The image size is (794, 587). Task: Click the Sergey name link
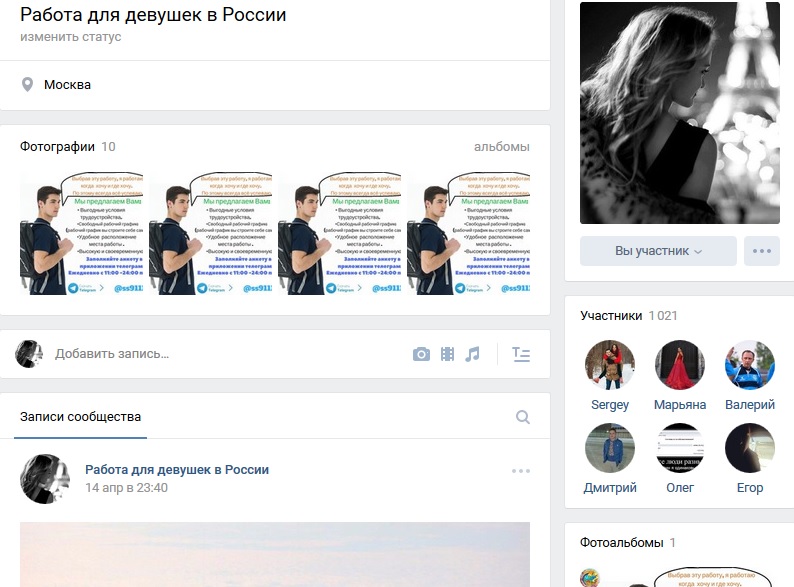[610, 405]
